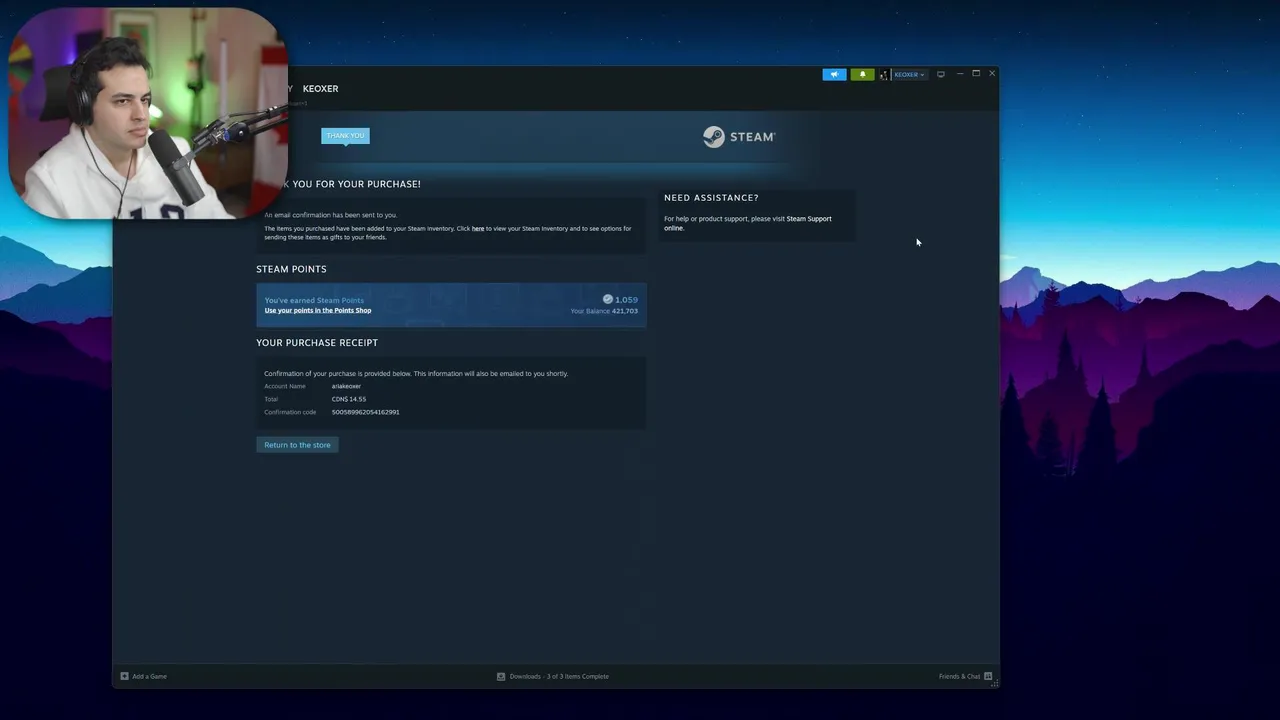Screen dimensions: 1280x720
Task: Click the 'You've earned Steam Points' text
Action: click(x=314, y=300)
